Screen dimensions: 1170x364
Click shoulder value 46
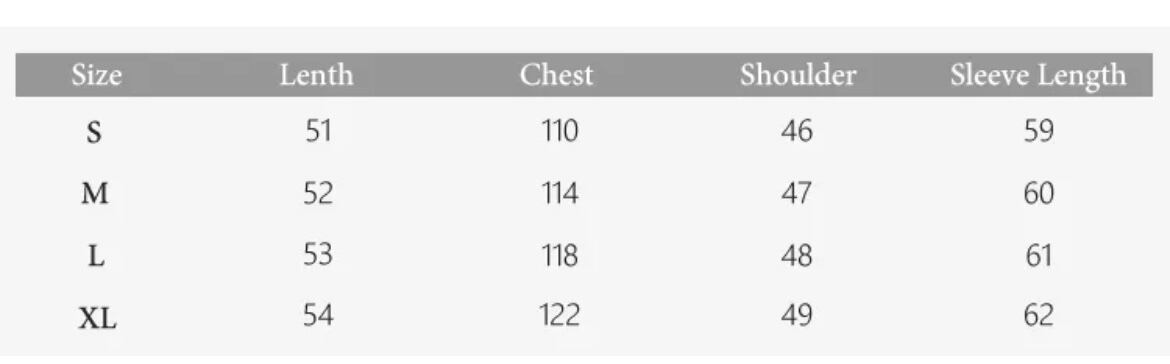coord(797,132)
